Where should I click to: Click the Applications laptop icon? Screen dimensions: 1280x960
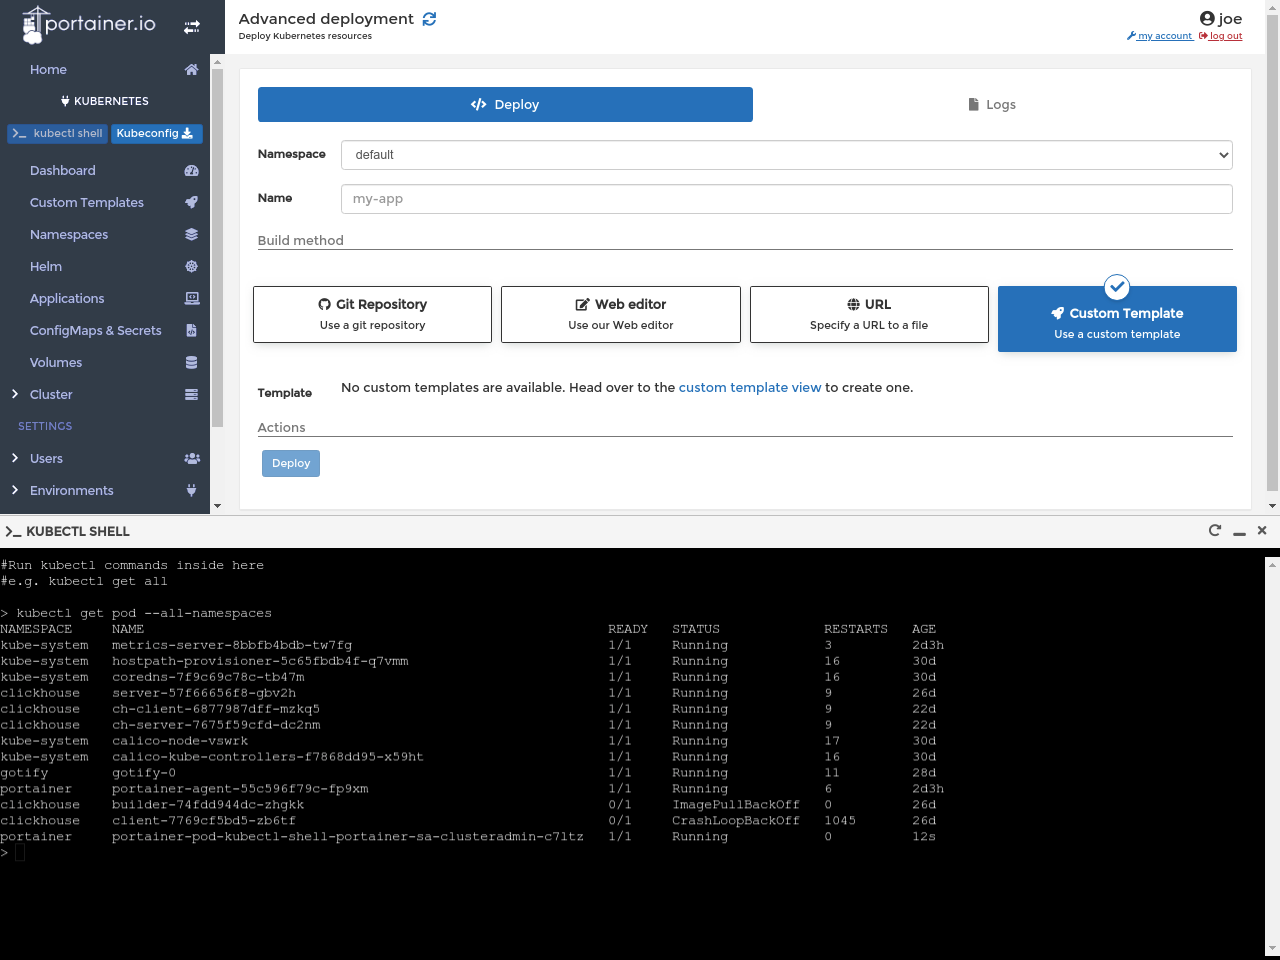[x=192, y=298]
